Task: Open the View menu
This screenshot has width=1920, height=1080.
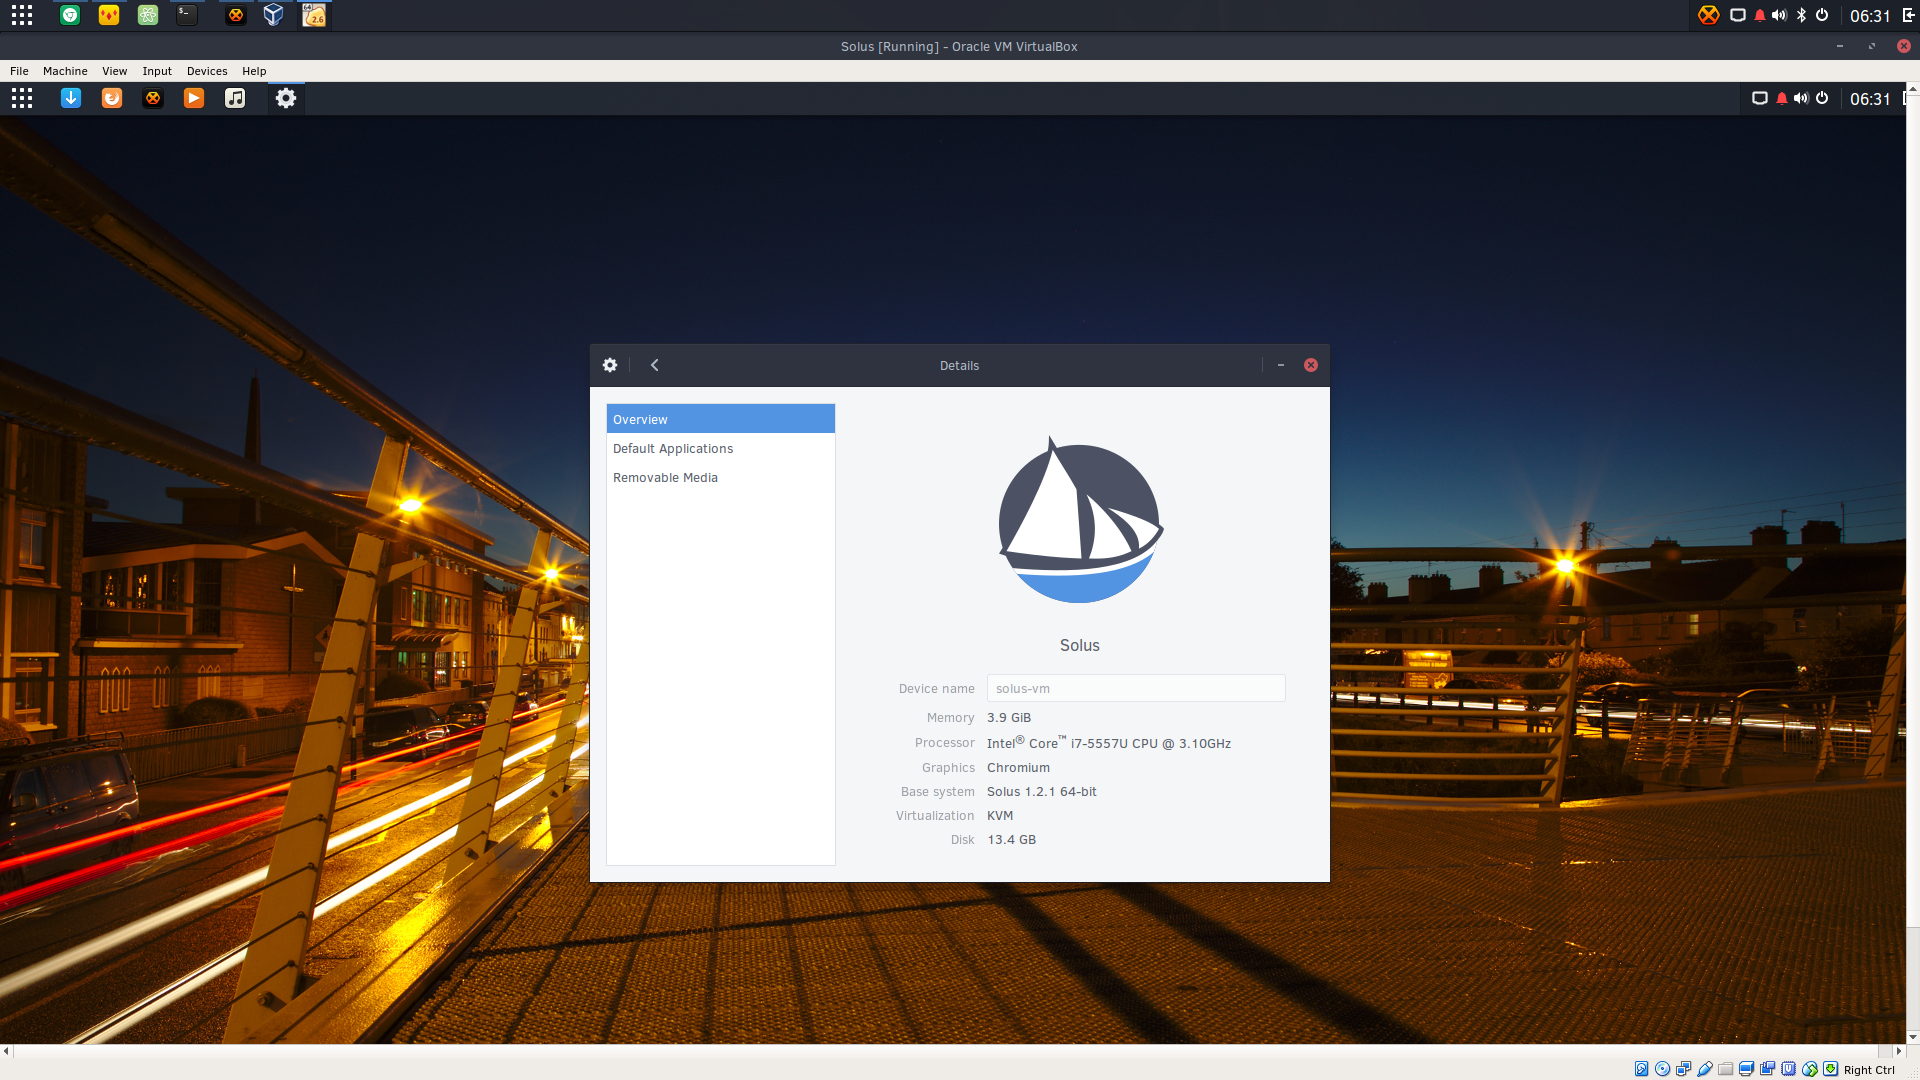Action: (114, 71)
